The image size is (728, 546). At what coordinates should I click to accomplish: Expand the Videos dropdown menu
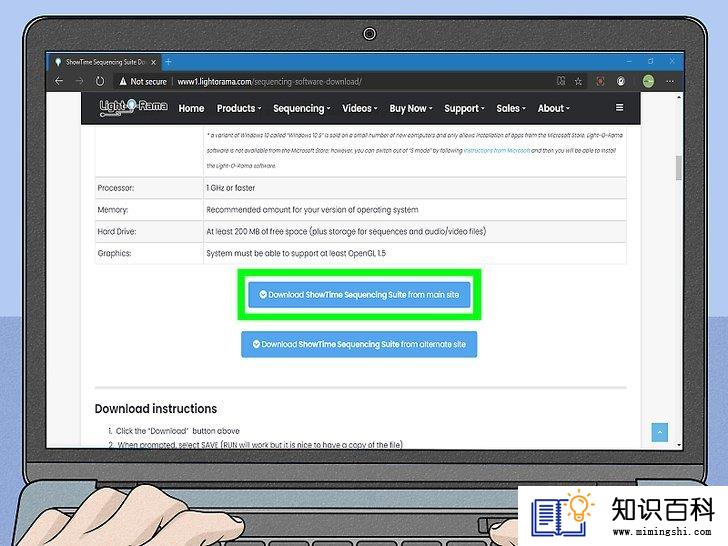(359, 108)
